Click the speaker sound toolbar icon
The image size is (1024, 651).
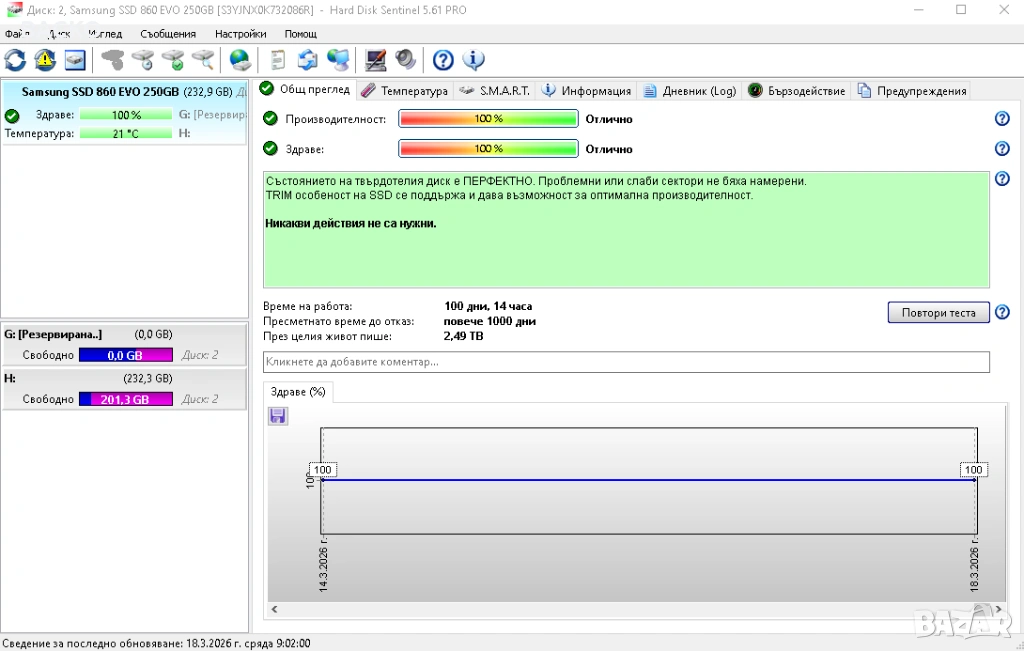[x=406, y=60]
